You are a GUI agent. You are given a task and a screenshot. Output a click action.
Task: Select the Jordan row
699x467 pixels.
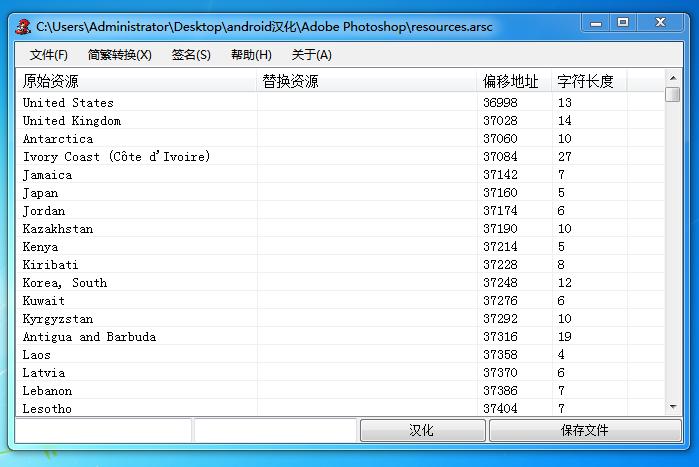[340, 211]
